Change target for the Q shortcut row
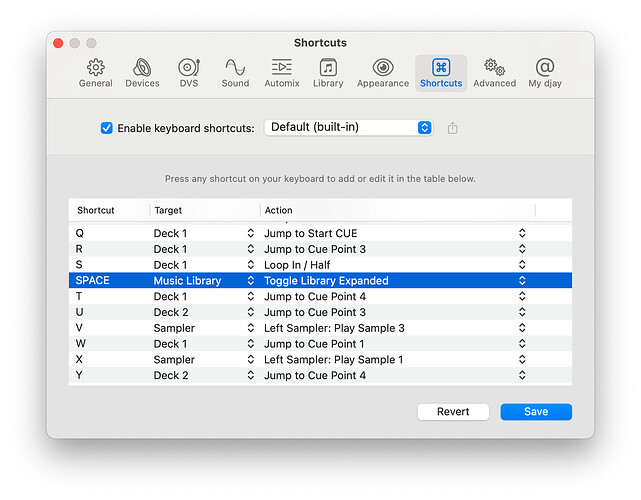641x500 pixels. click(250, 233)
